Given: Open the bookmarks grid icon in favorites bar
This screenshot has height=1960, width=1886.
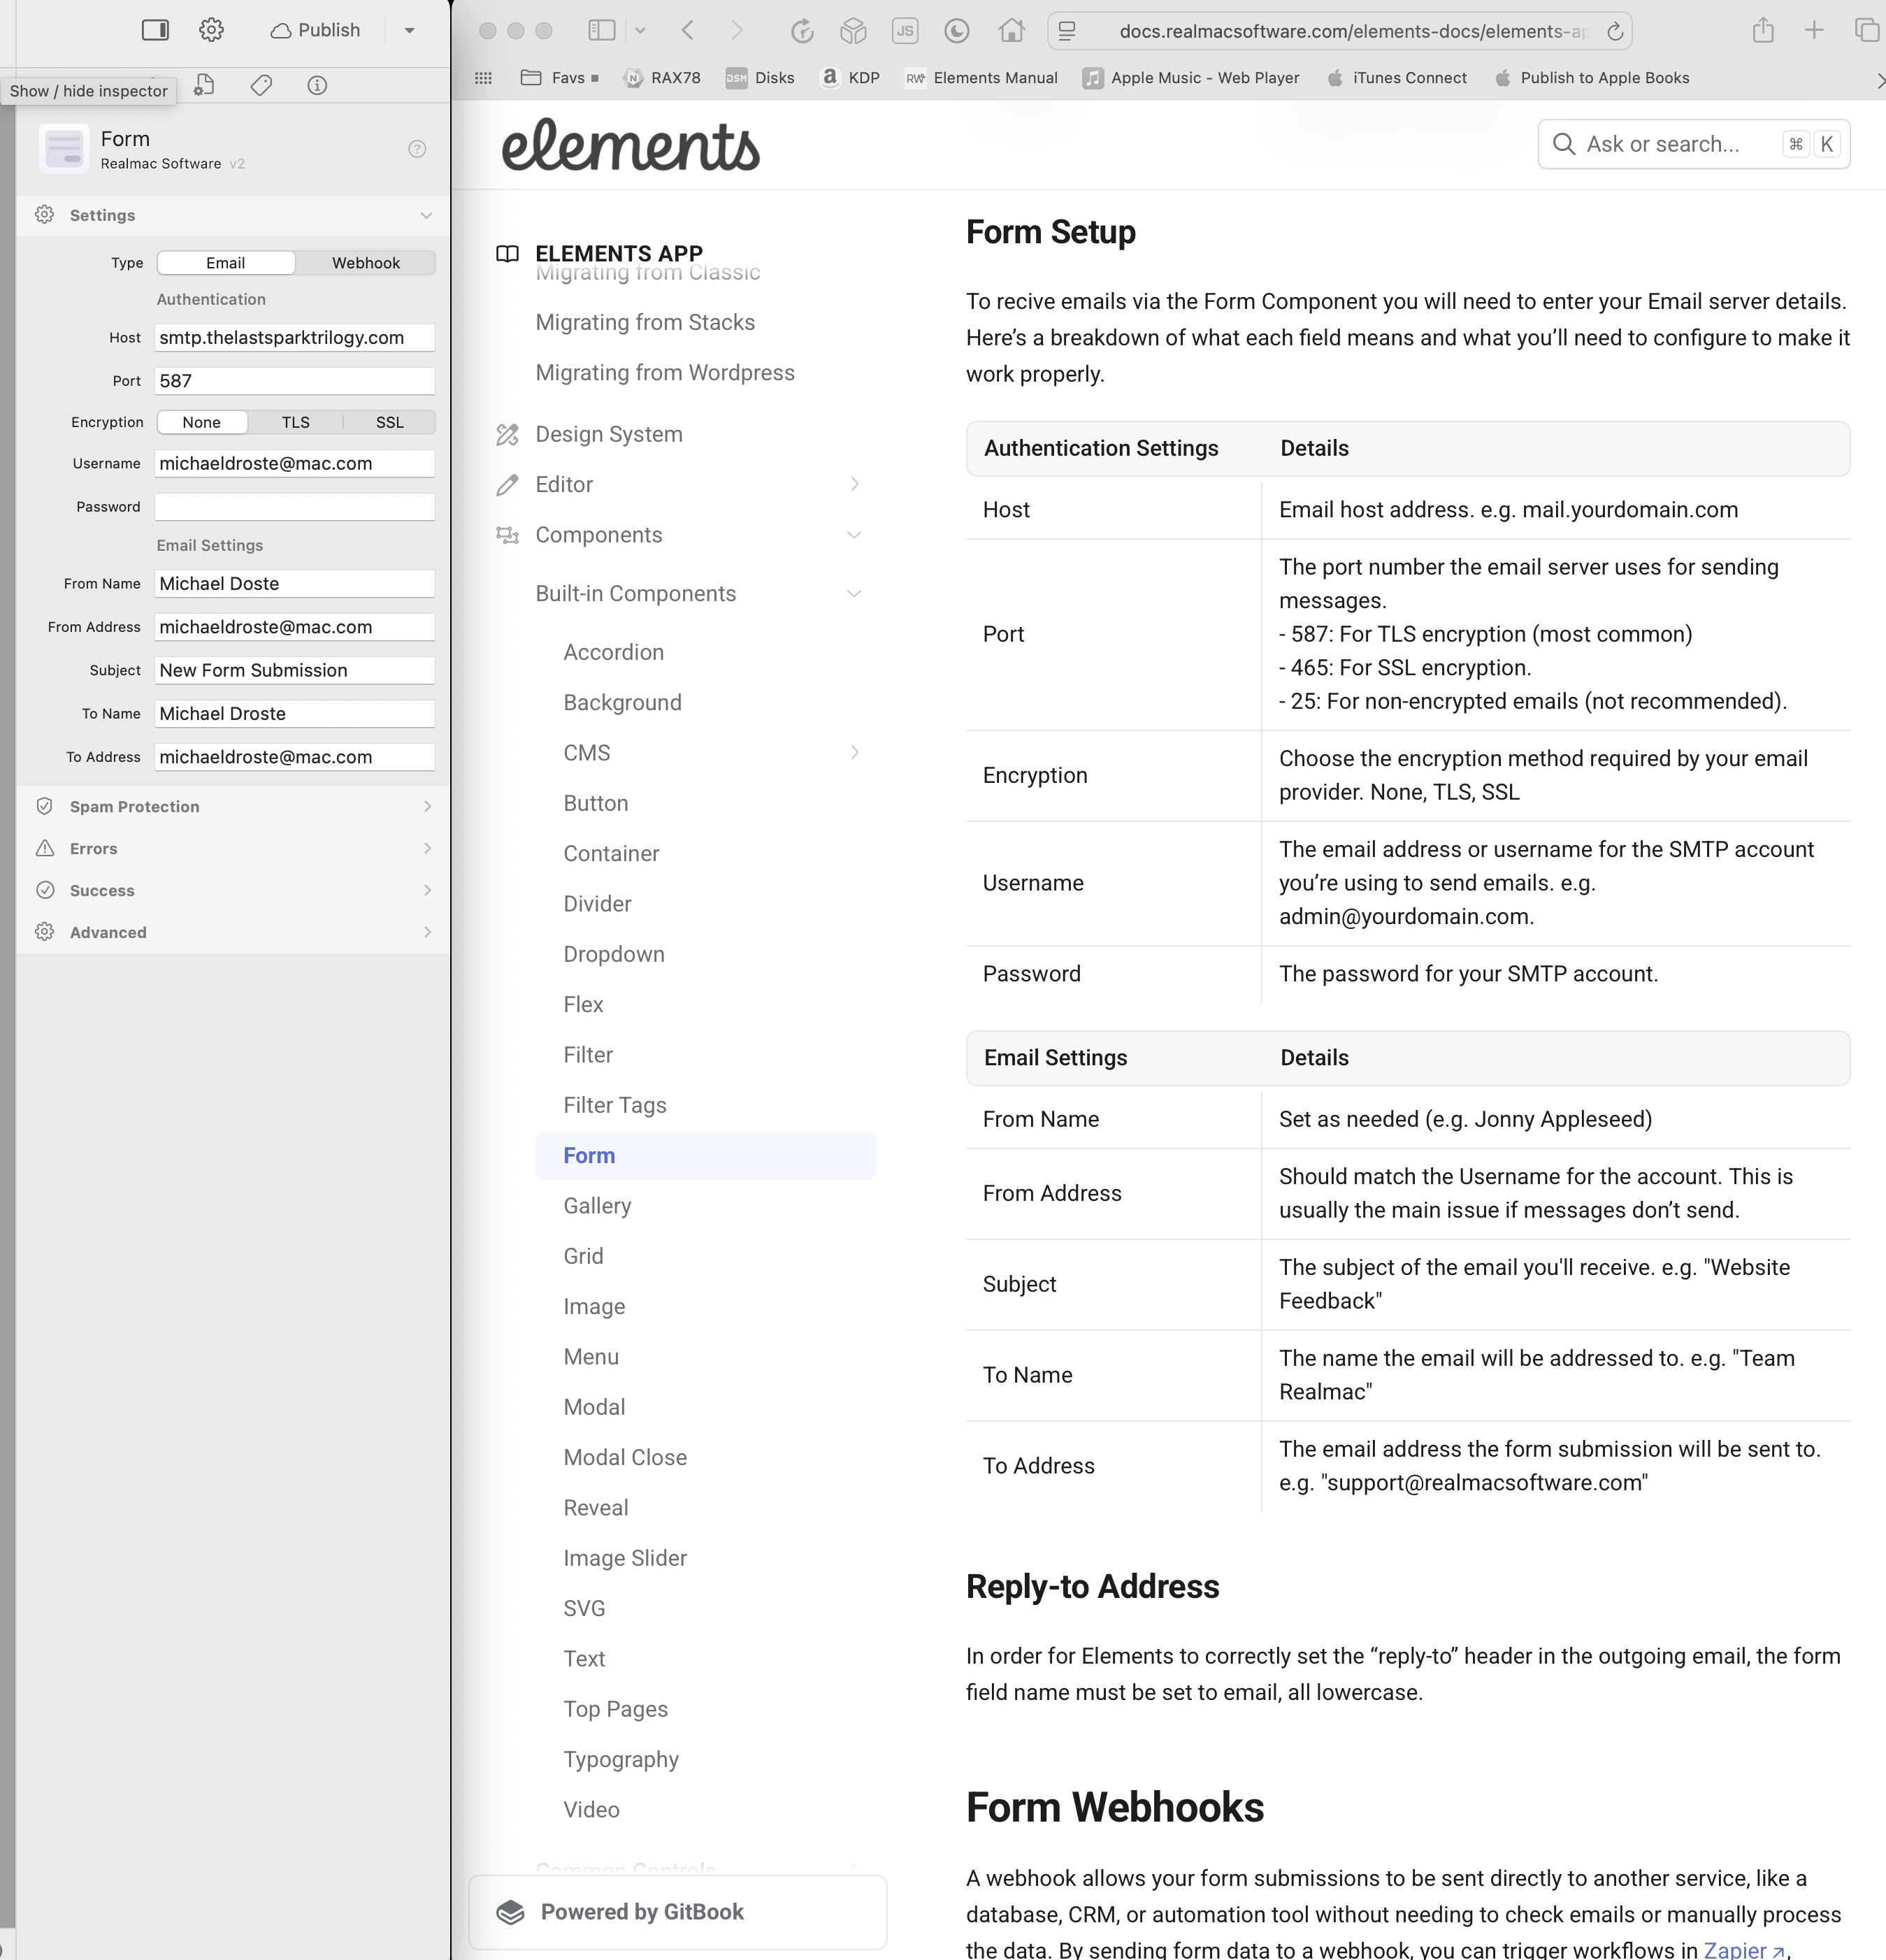Looking at the screenshot, I should click(483, 78).
